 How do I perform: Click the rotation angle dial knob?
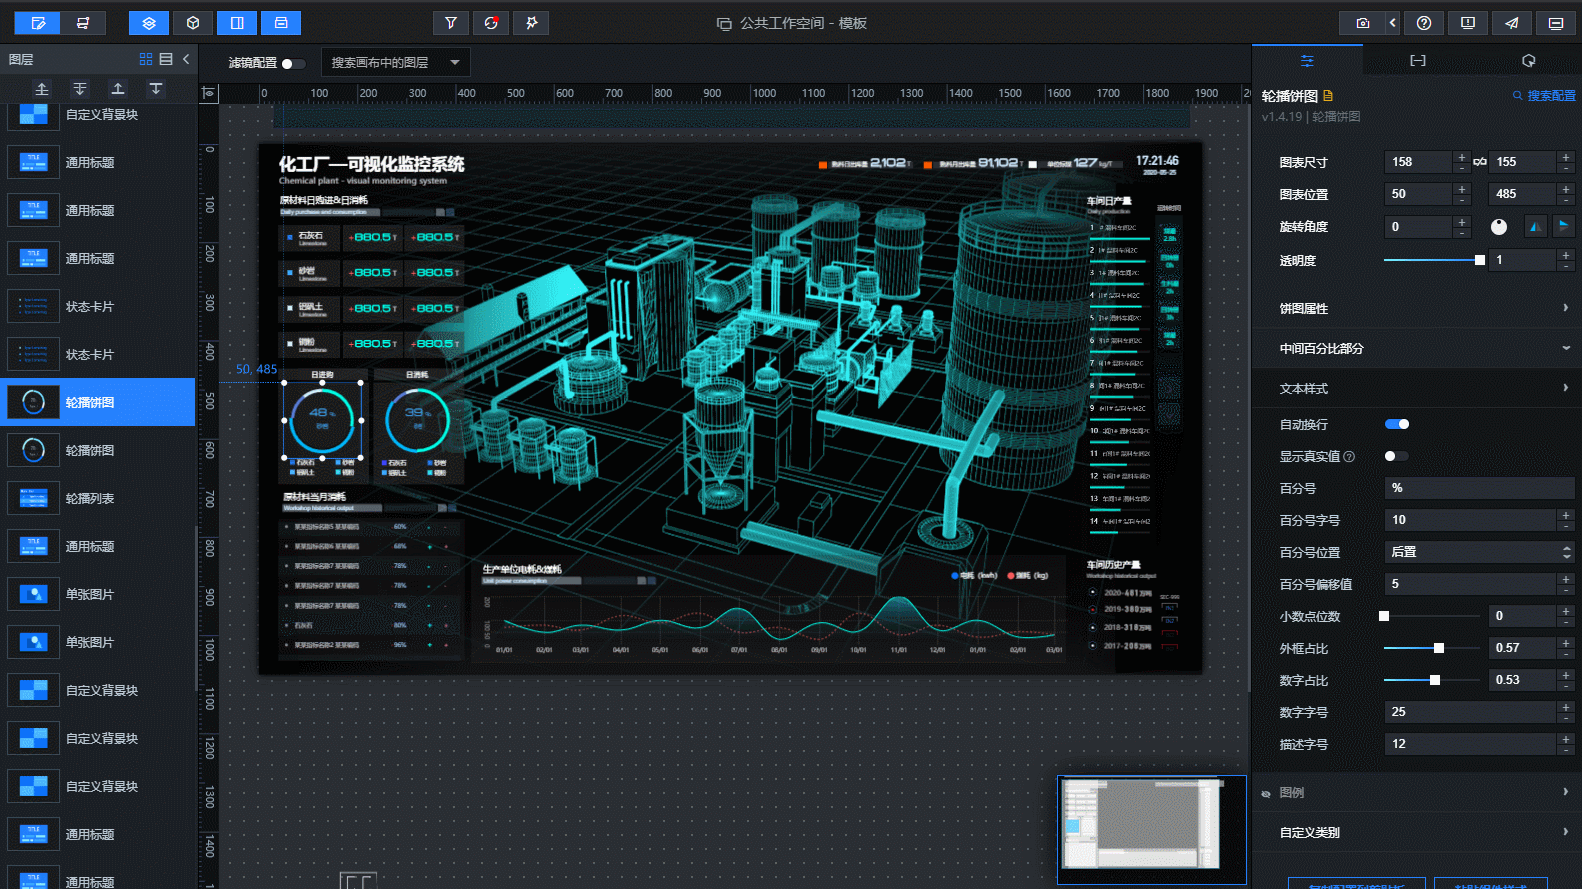pyautogui.click(x=1498, y=227)
